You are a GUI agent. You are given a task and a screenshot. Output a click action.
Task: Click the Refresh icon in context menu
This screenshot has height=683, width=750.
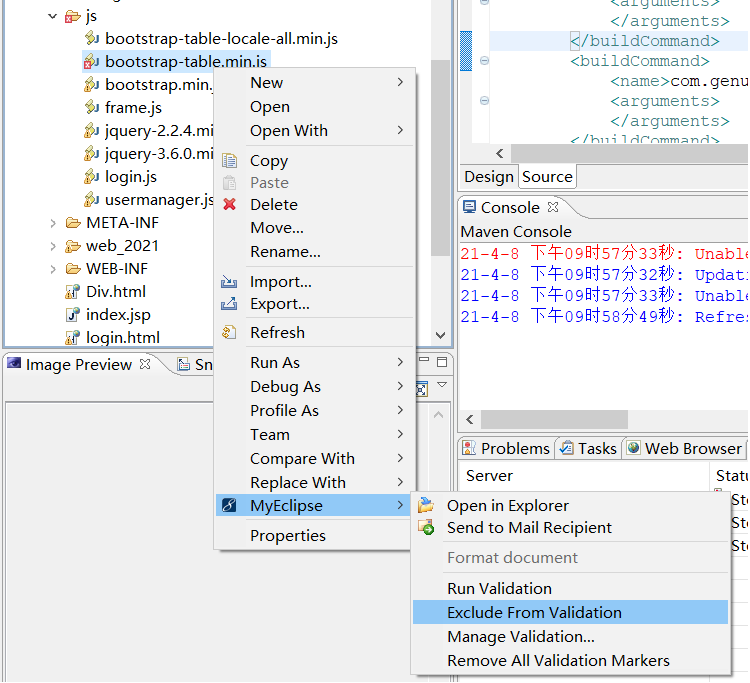229,332
